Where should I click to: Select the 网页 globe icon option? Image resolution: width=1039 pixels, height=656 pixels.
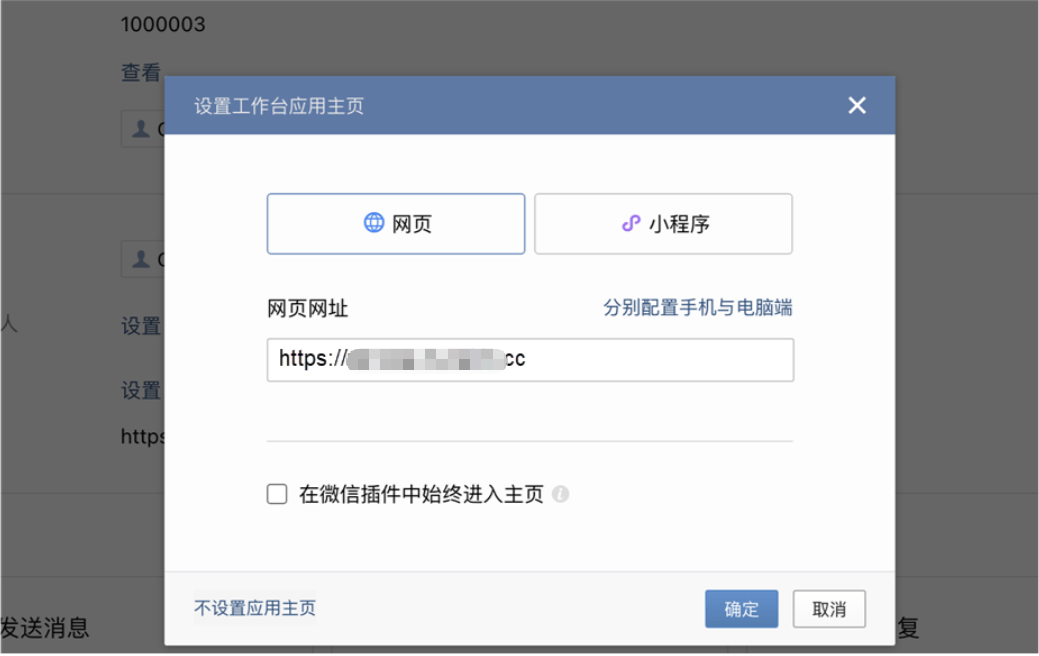tap(374, 223)
